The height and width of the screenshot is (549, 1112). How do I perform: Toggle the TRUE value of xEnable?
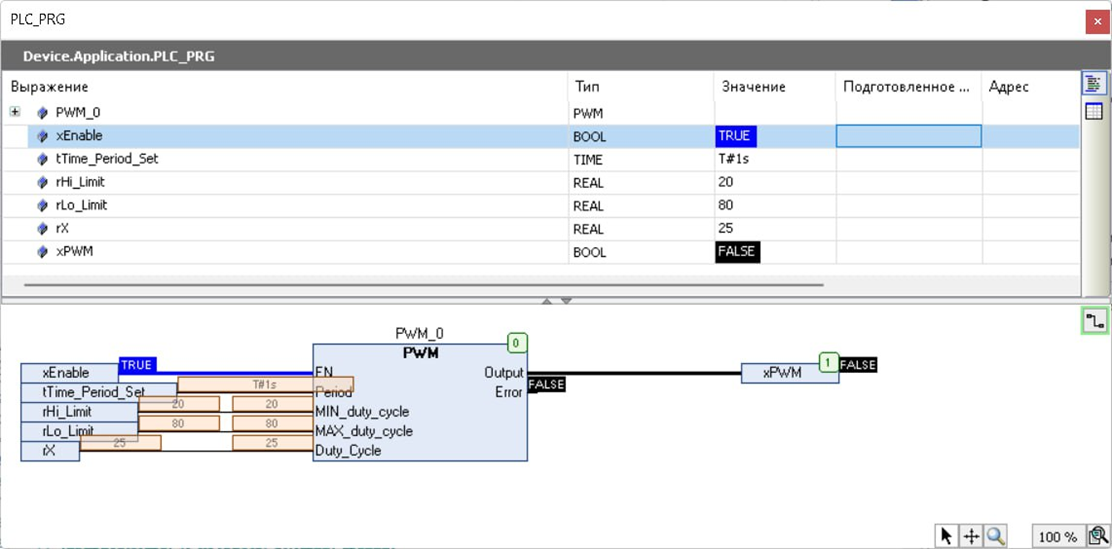pyautogui.click(x=736, y=136)
